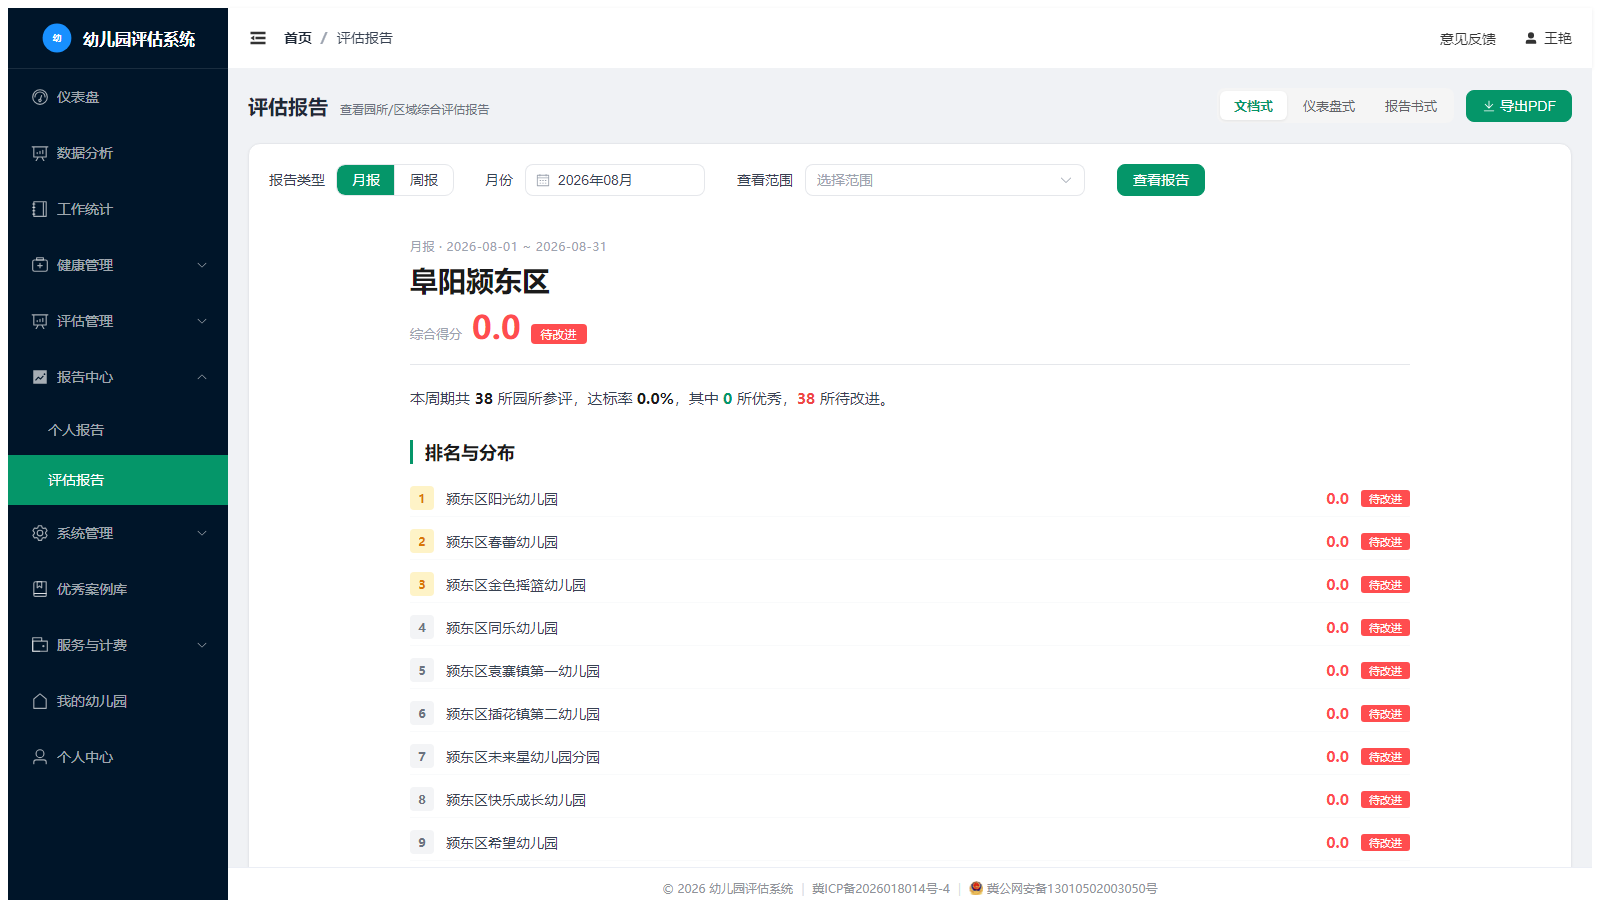This screenshot has width=1600, height=900.
Task: Collapse the 报告中心 submenu chevron
Action: 202,377
